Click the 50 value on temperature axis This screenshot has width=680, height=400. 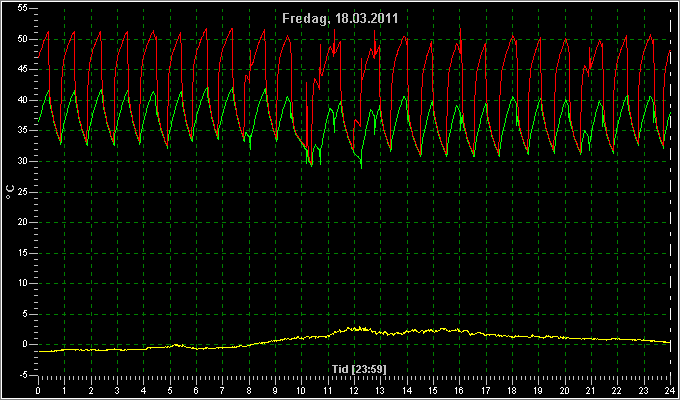[x=23, y=39]
